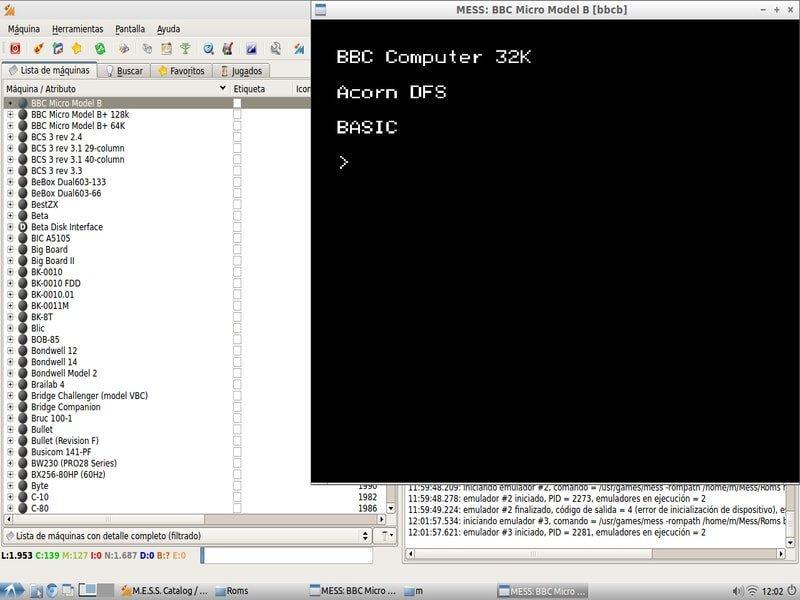
Task: Switch to the first workspace in the pager
Action: pyautogui.click(x=87, y=591)
